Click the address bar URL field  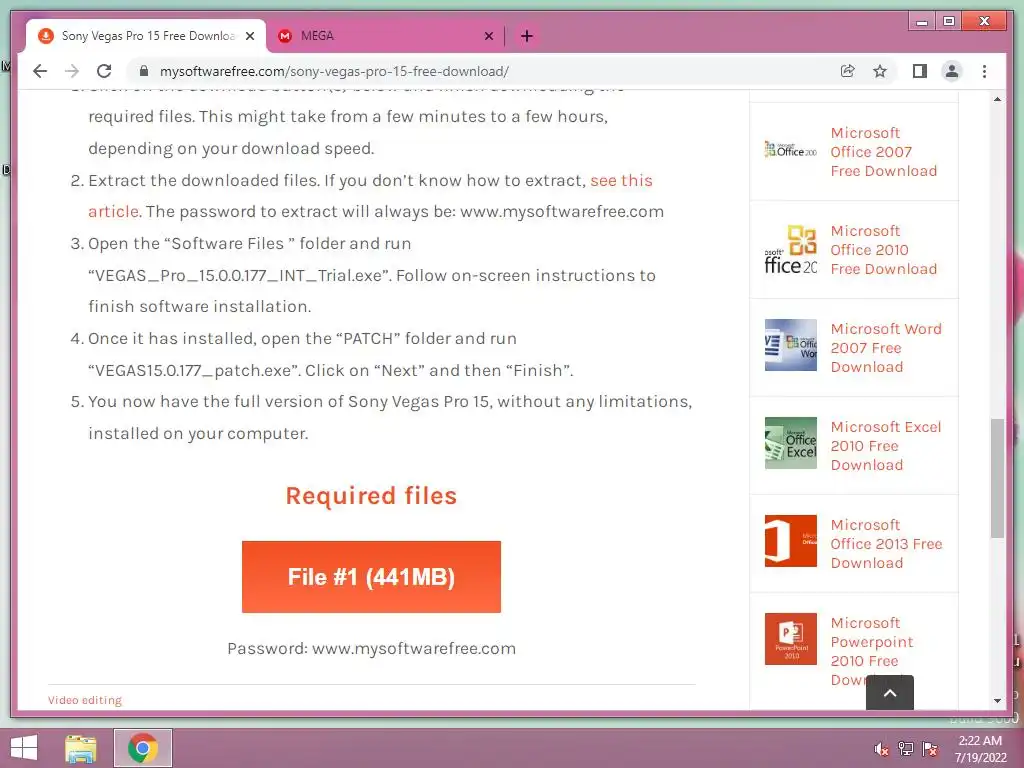[483, 71]
